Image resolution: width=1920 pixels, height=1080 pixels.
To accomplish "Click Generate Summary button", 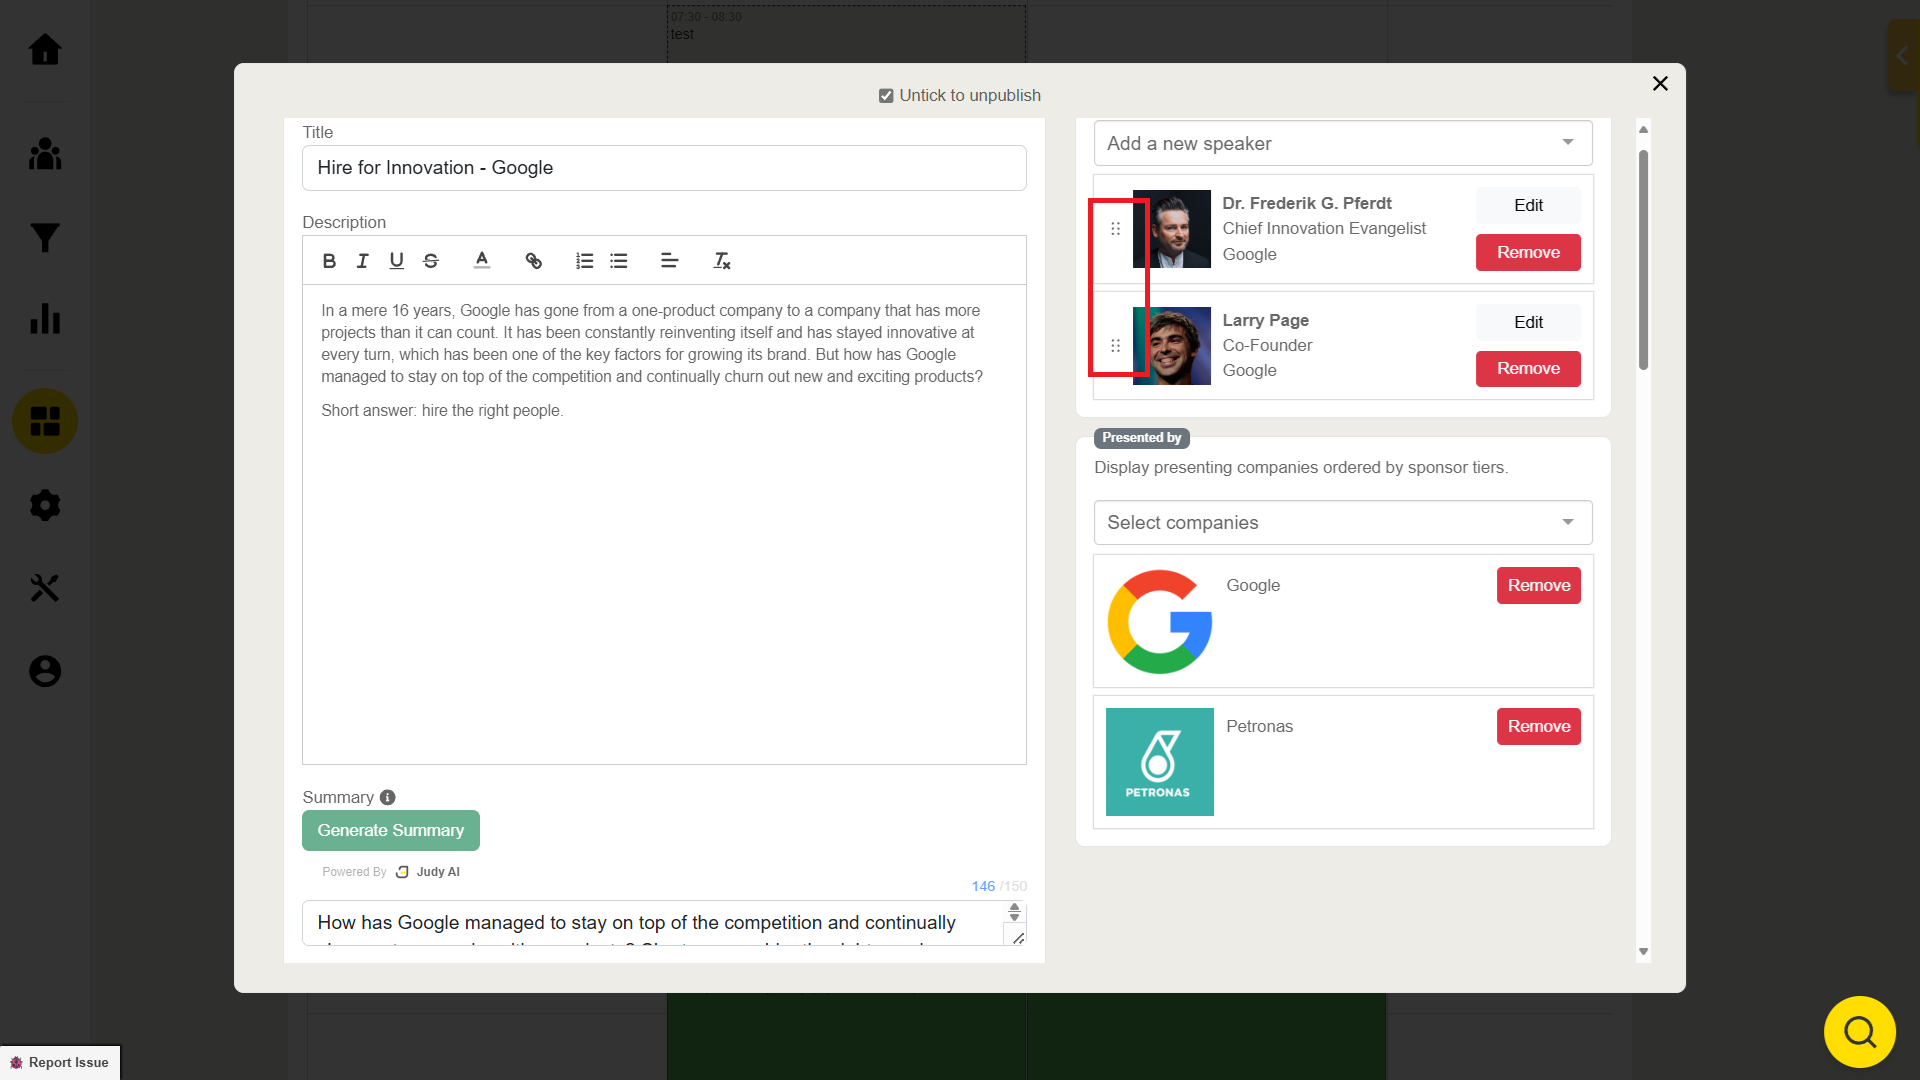I will coord(390,831).
